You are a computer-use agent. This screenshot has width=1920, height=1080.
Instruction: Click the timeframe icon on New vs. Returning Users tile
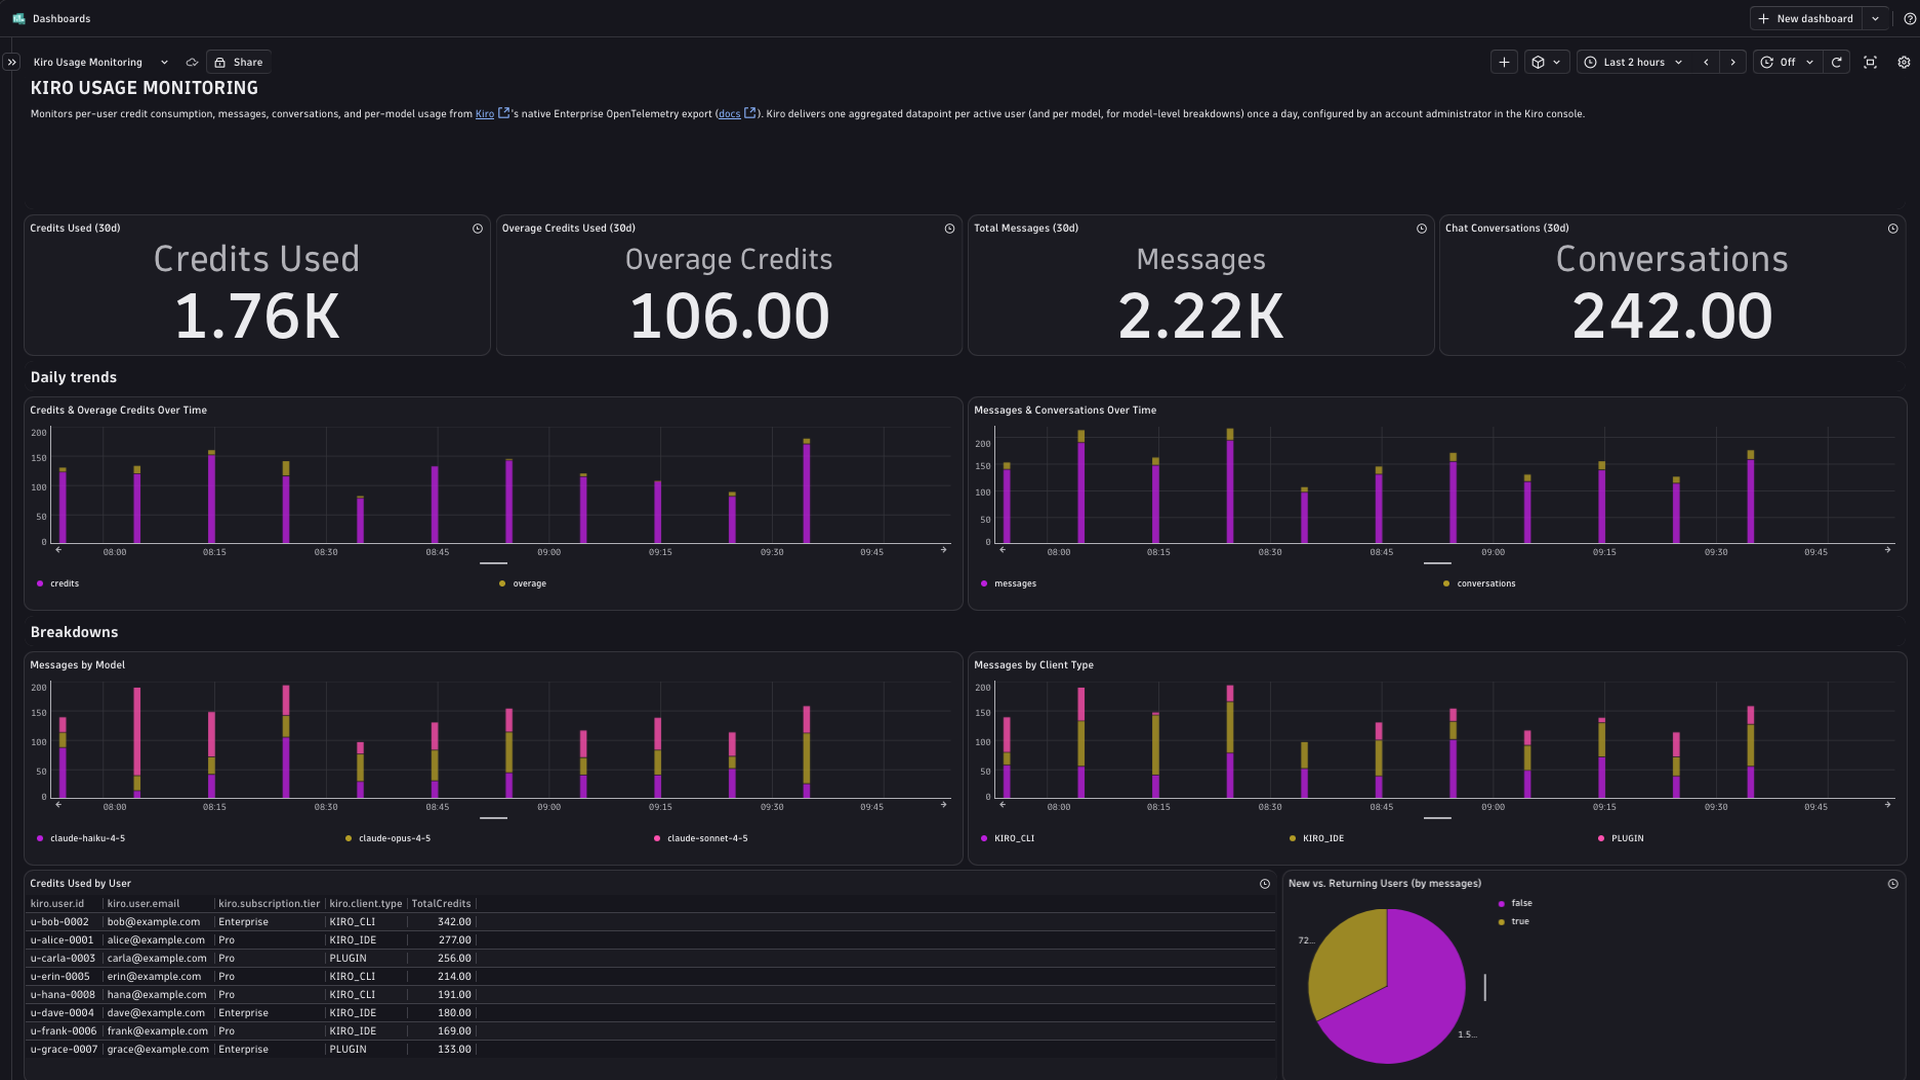(1893, 884)
